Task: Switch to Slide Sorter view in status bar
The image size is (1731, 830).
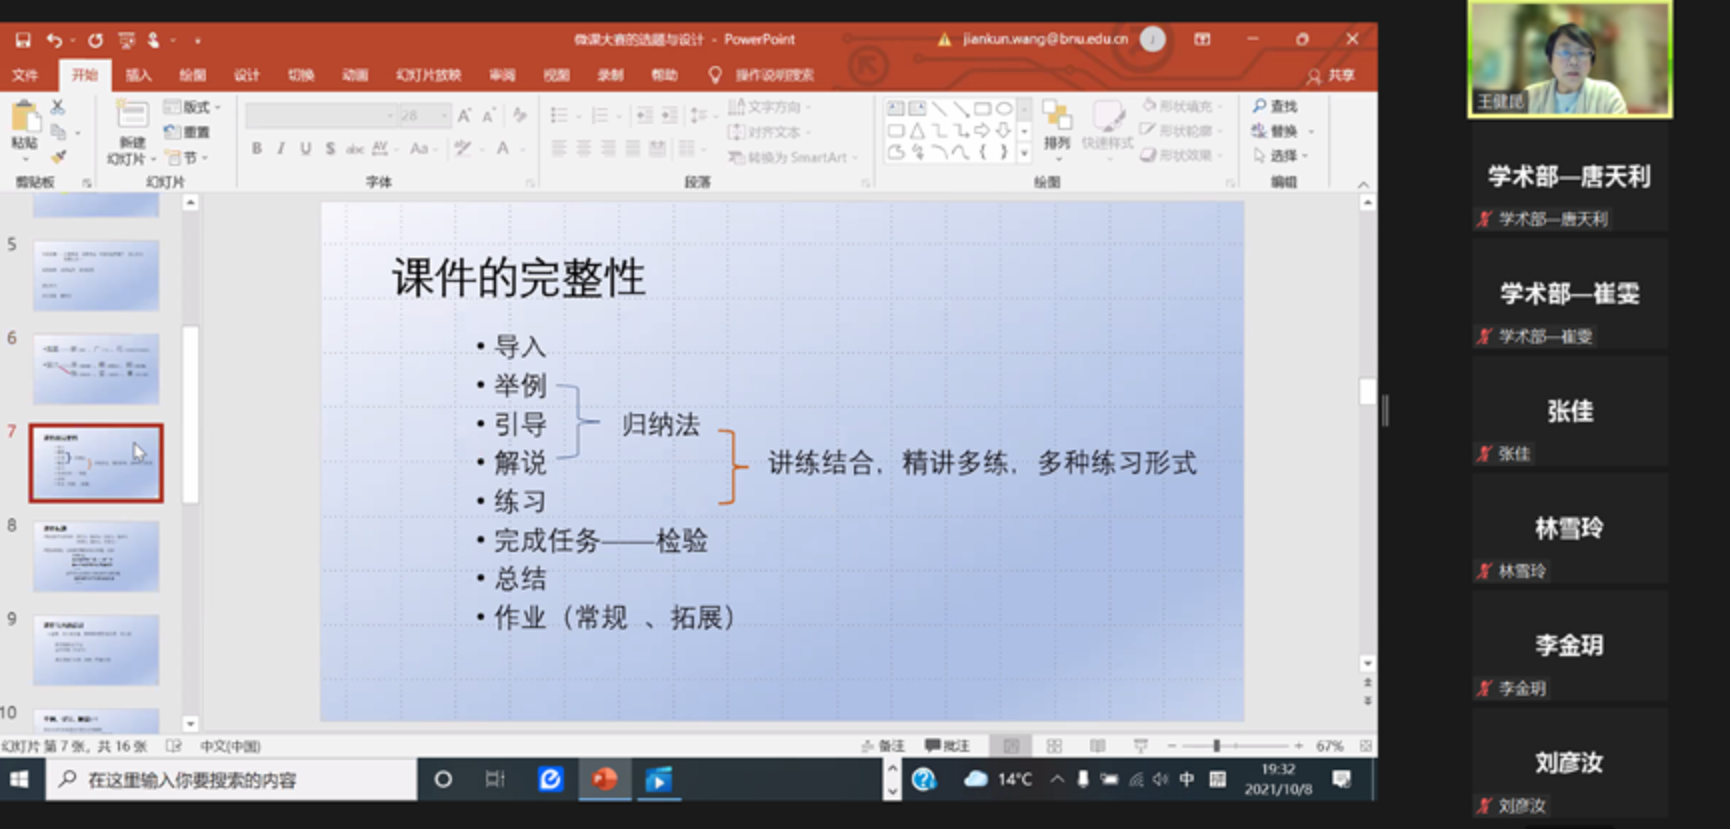Action: (x=1054, y=746)
